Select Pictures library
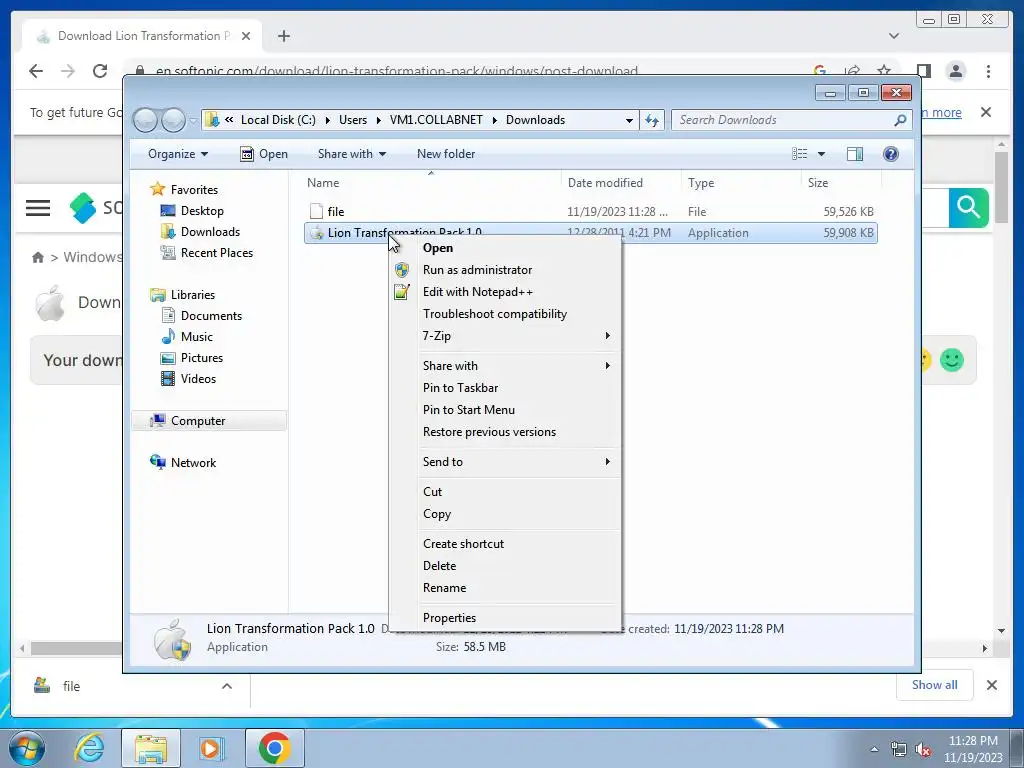This screenshot has width=1024, height=768. coord(201,358)
